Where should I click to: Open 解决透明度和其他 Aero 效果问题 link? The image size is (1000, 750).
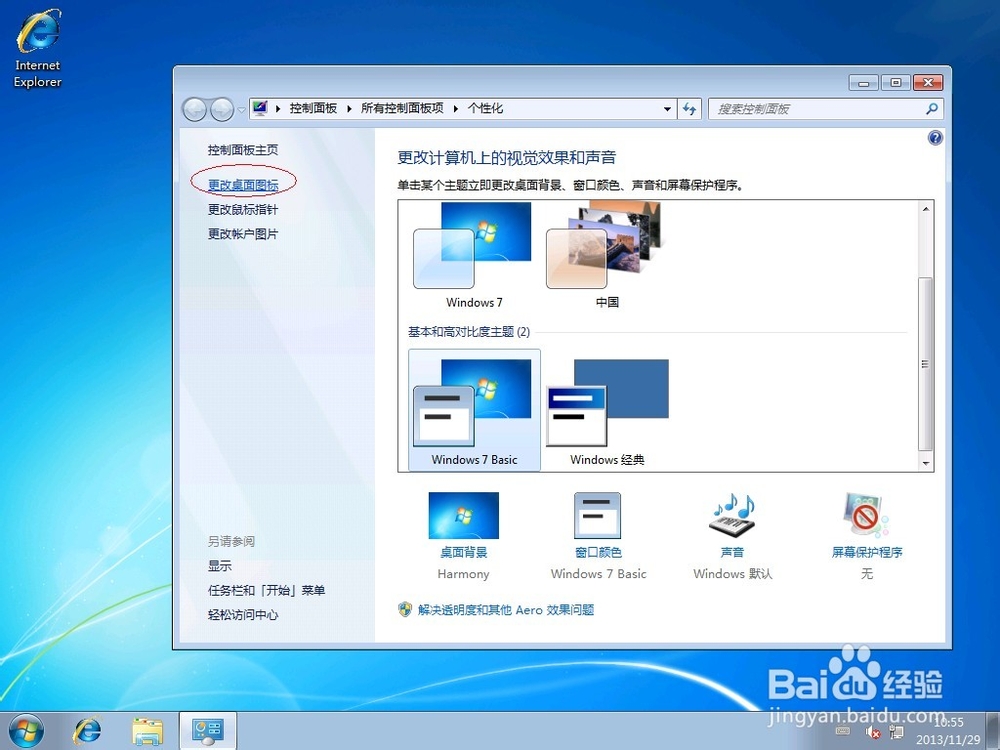coord(506,610)
